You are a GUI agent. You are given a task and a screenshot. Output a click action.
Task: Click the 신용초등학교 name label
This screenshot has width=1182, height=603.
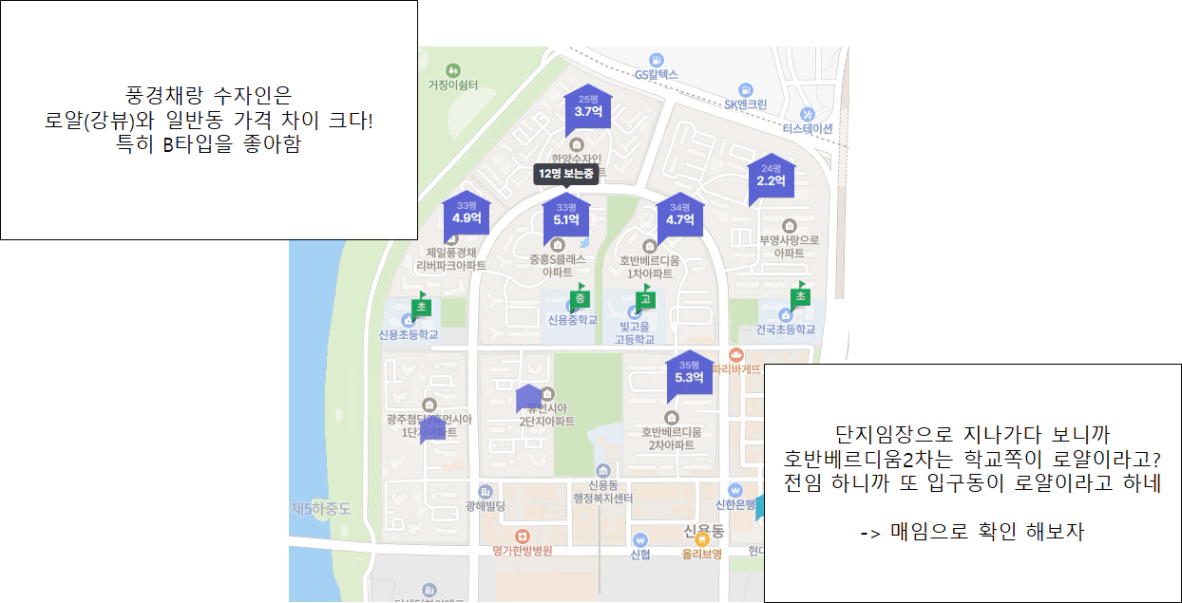(x=409, y=334)
